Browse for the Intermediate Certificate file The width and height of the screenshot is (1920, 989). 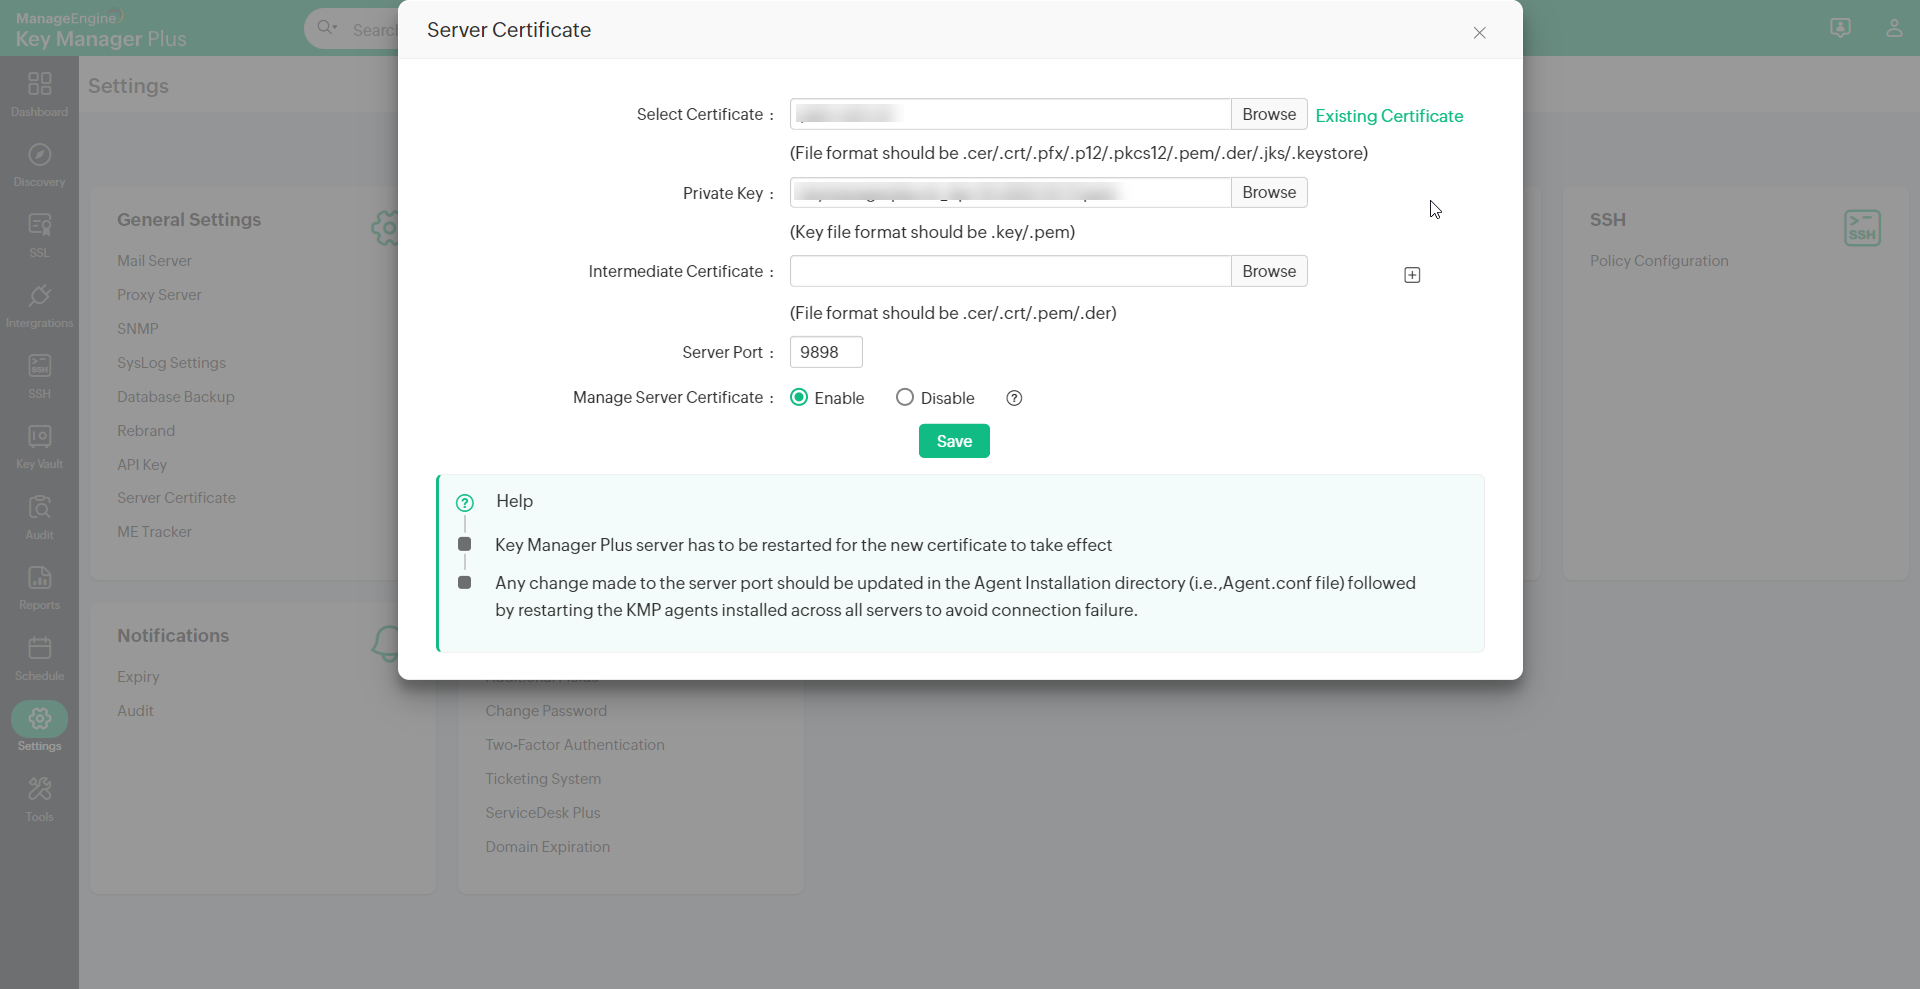tap(1268, 271)
